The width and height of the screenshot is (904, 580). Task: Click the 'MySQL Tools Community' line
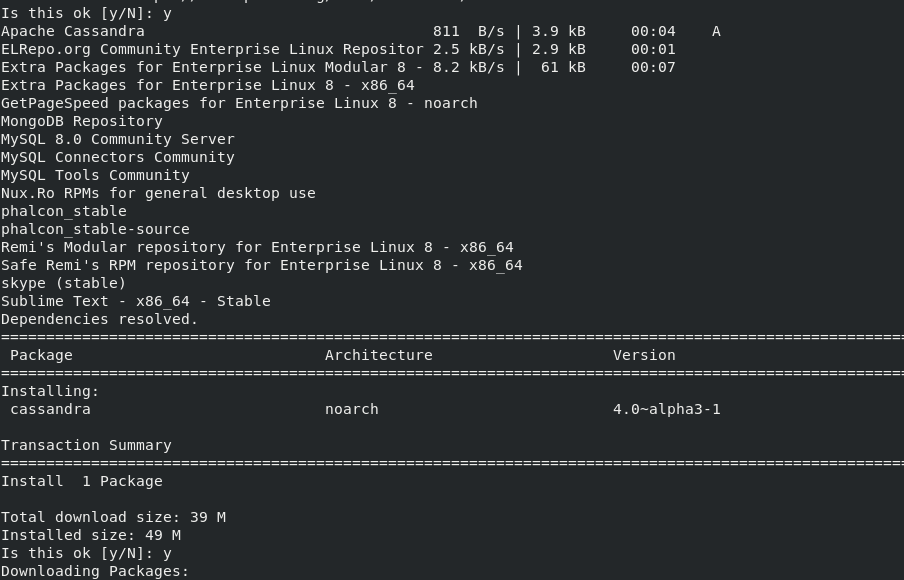pos(96,175)
